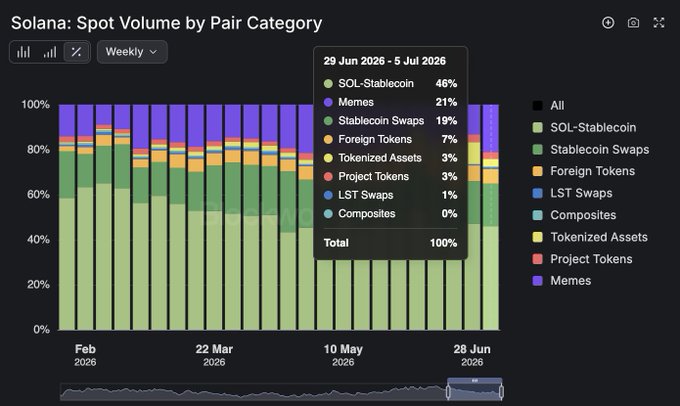The width and height of the screenshot is (680, 406).
Task: Toggle SOL-Stablecoin series in legend
Action: (x=584, y=128)
